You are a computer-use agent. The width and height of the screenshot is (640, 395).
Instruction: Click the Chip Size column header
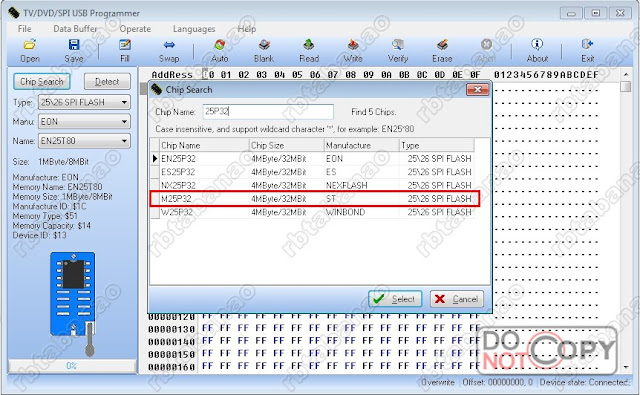[286, 145]
